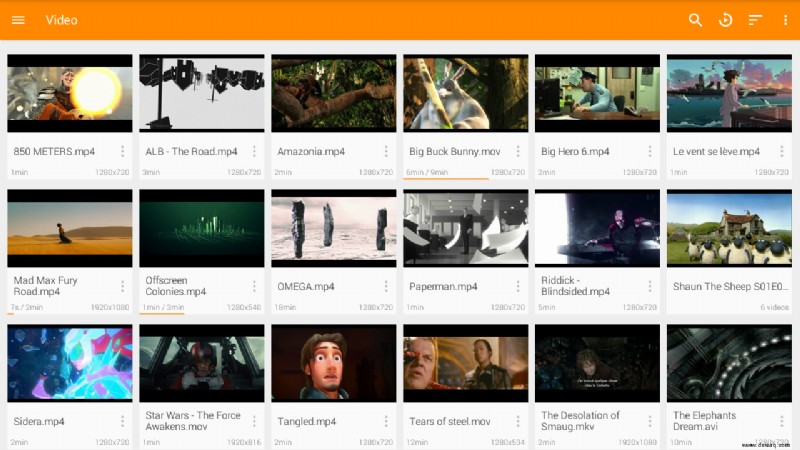Play the Big Buck Bunny thumbnail
Viewport: 800px width, 450px height.
466,93
